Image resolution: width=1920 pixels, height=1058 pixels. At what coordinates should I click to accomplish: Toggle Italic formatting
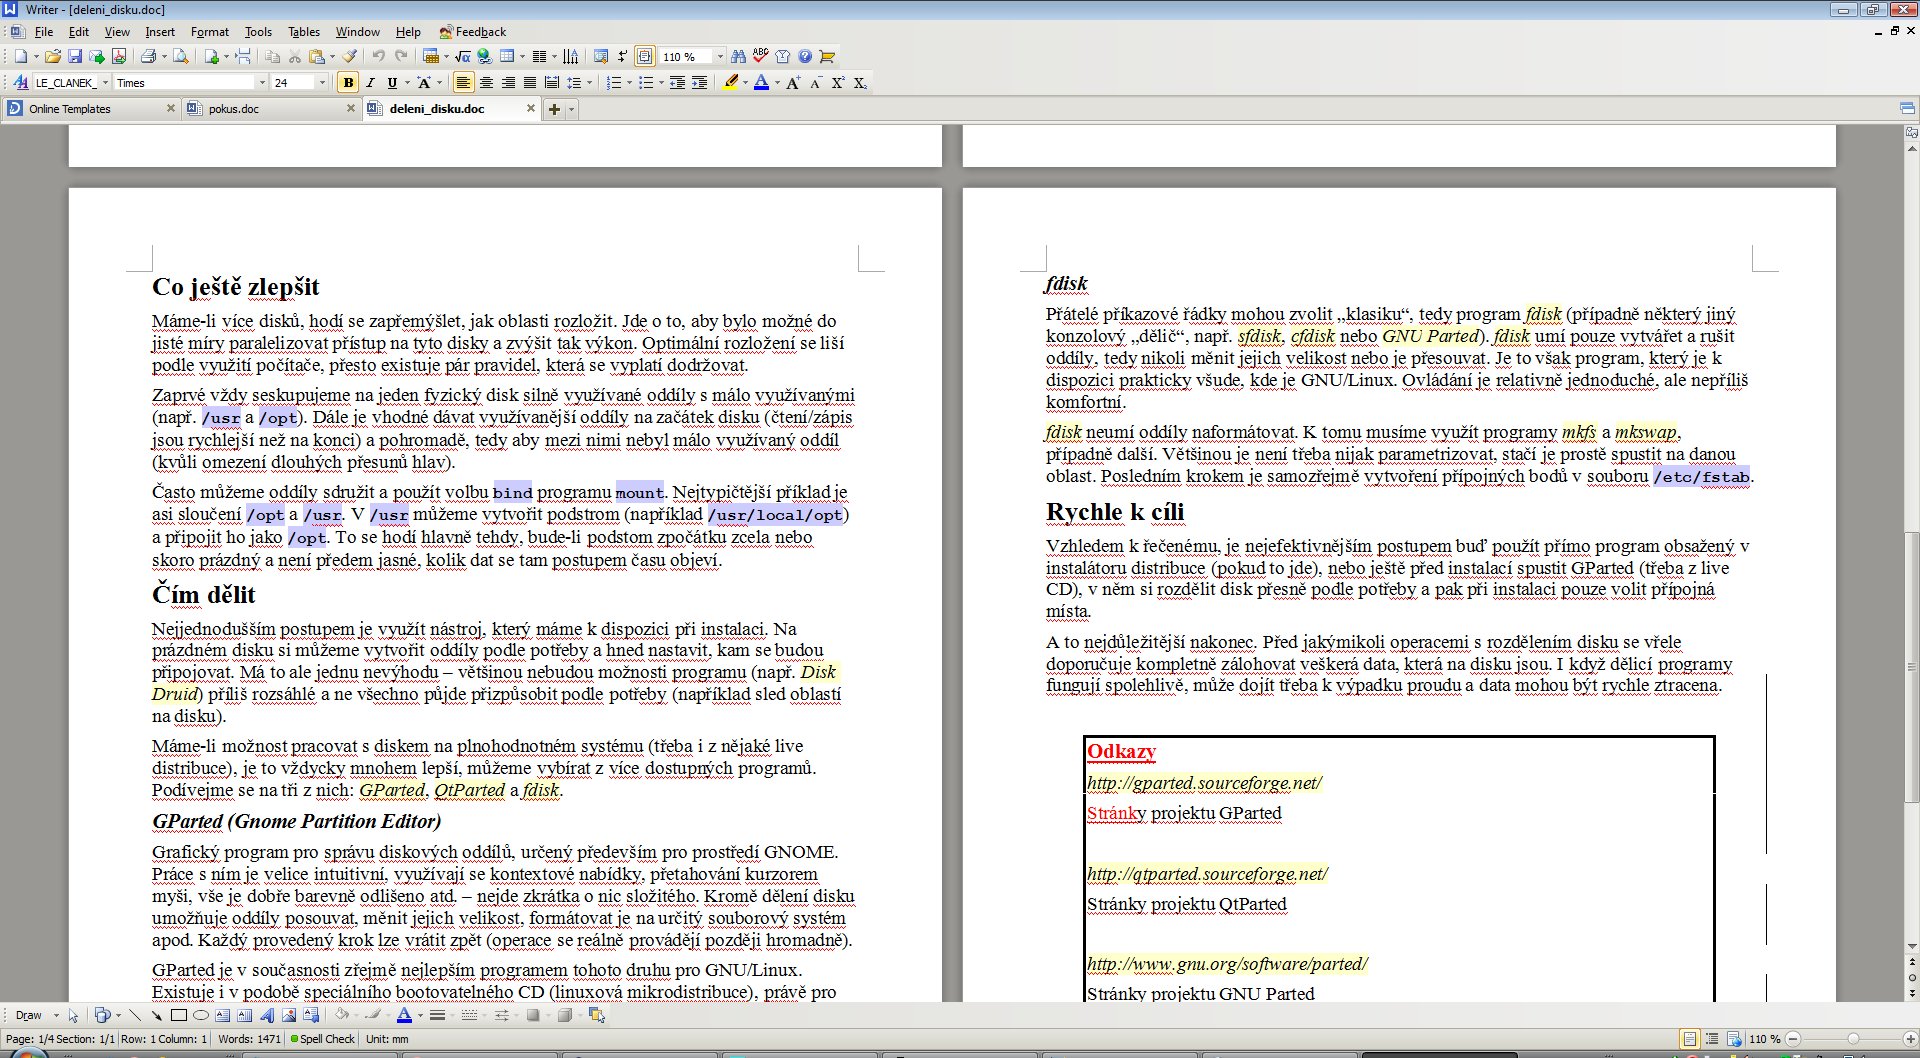tap(370, 83)
